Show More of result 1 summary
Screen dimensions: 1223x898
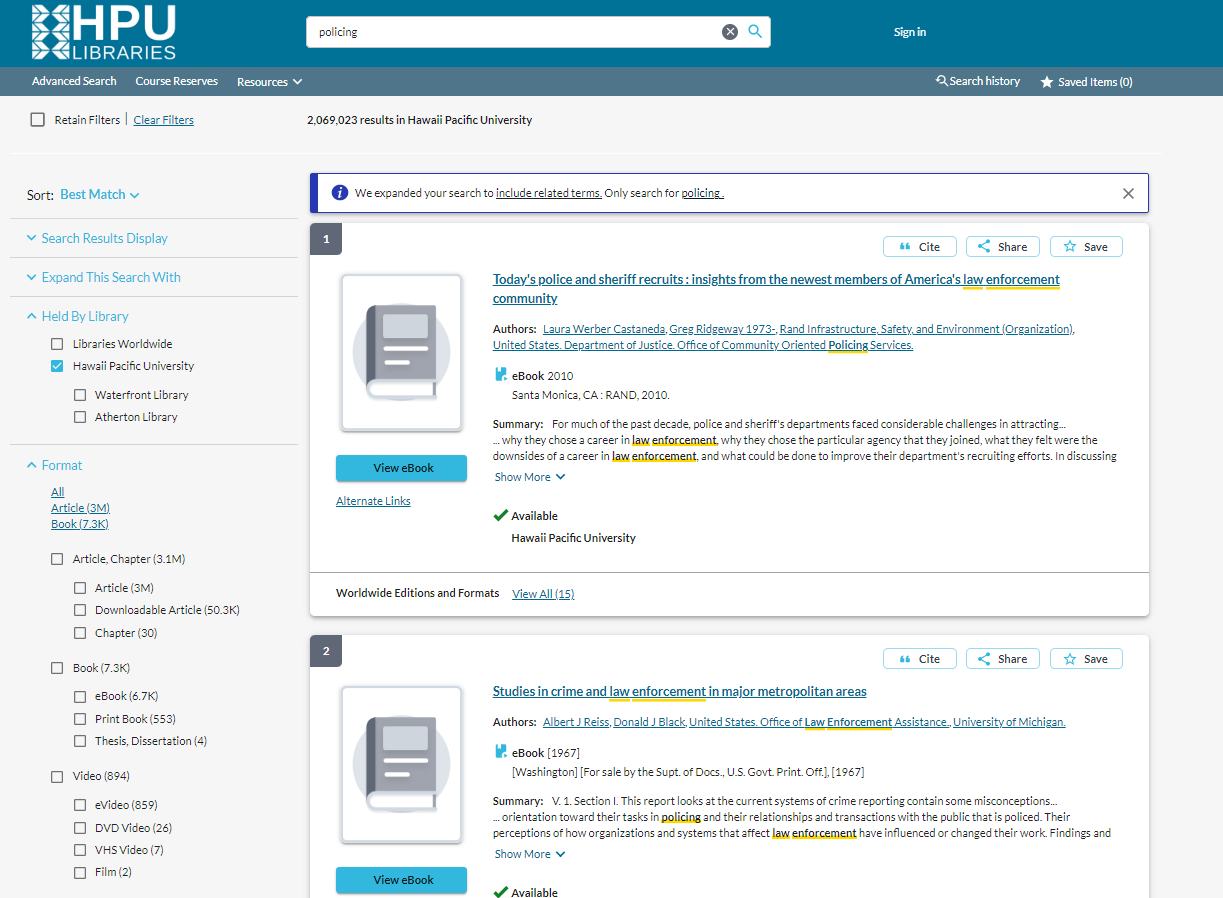tap(530, 477)
